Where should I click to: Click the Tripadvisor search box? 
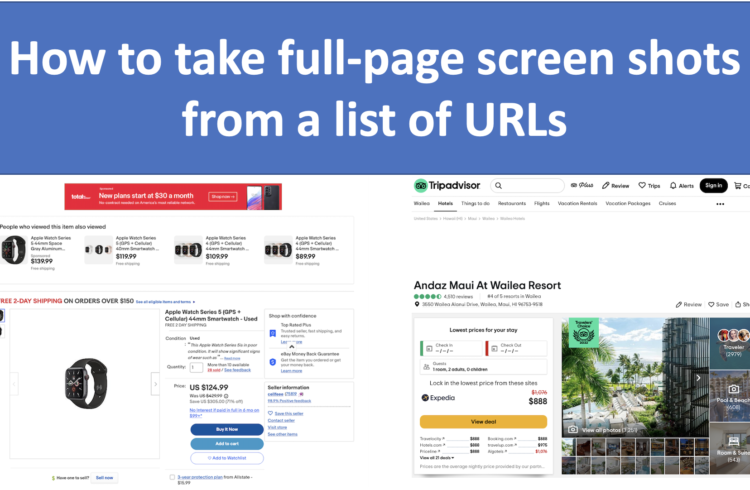[x=528, y=185]
